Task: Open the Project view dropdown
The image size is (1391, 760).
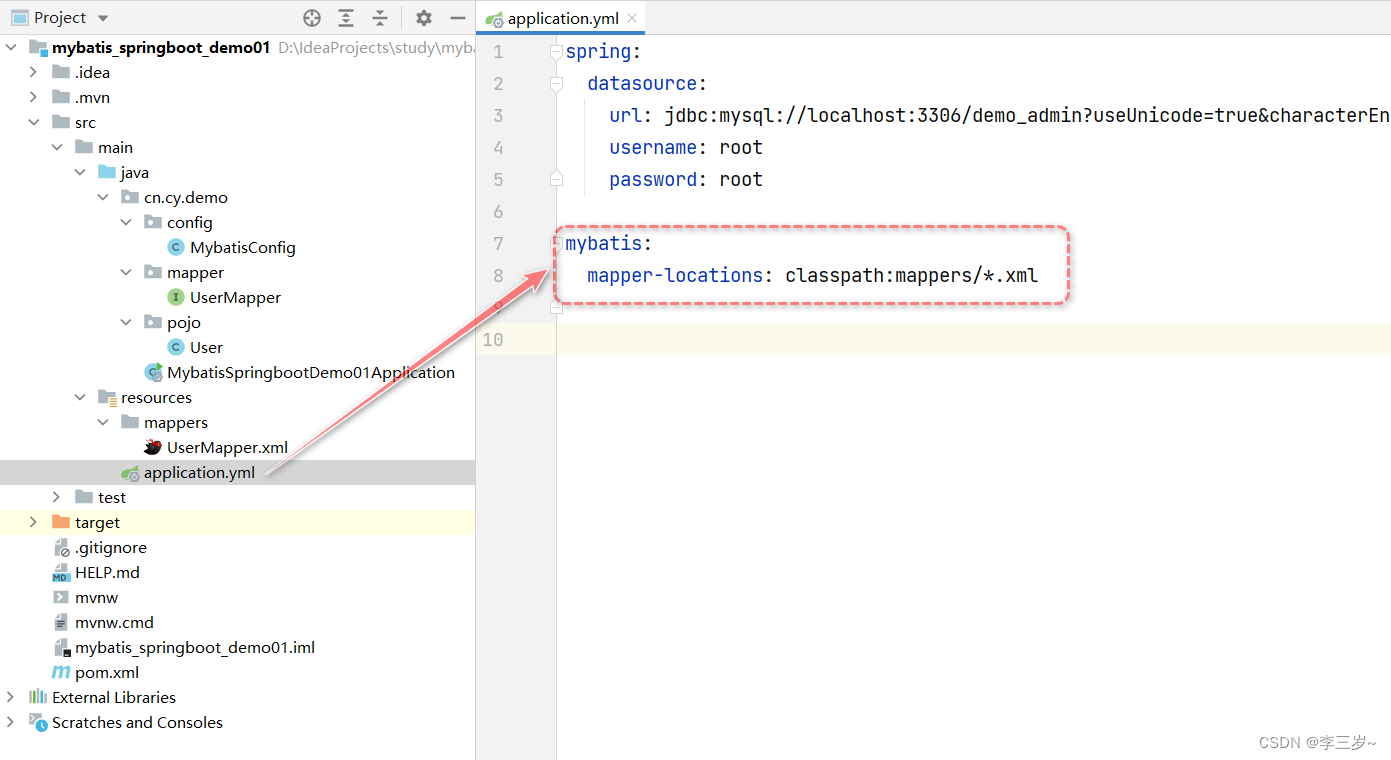Action: [x=104, y=18]
